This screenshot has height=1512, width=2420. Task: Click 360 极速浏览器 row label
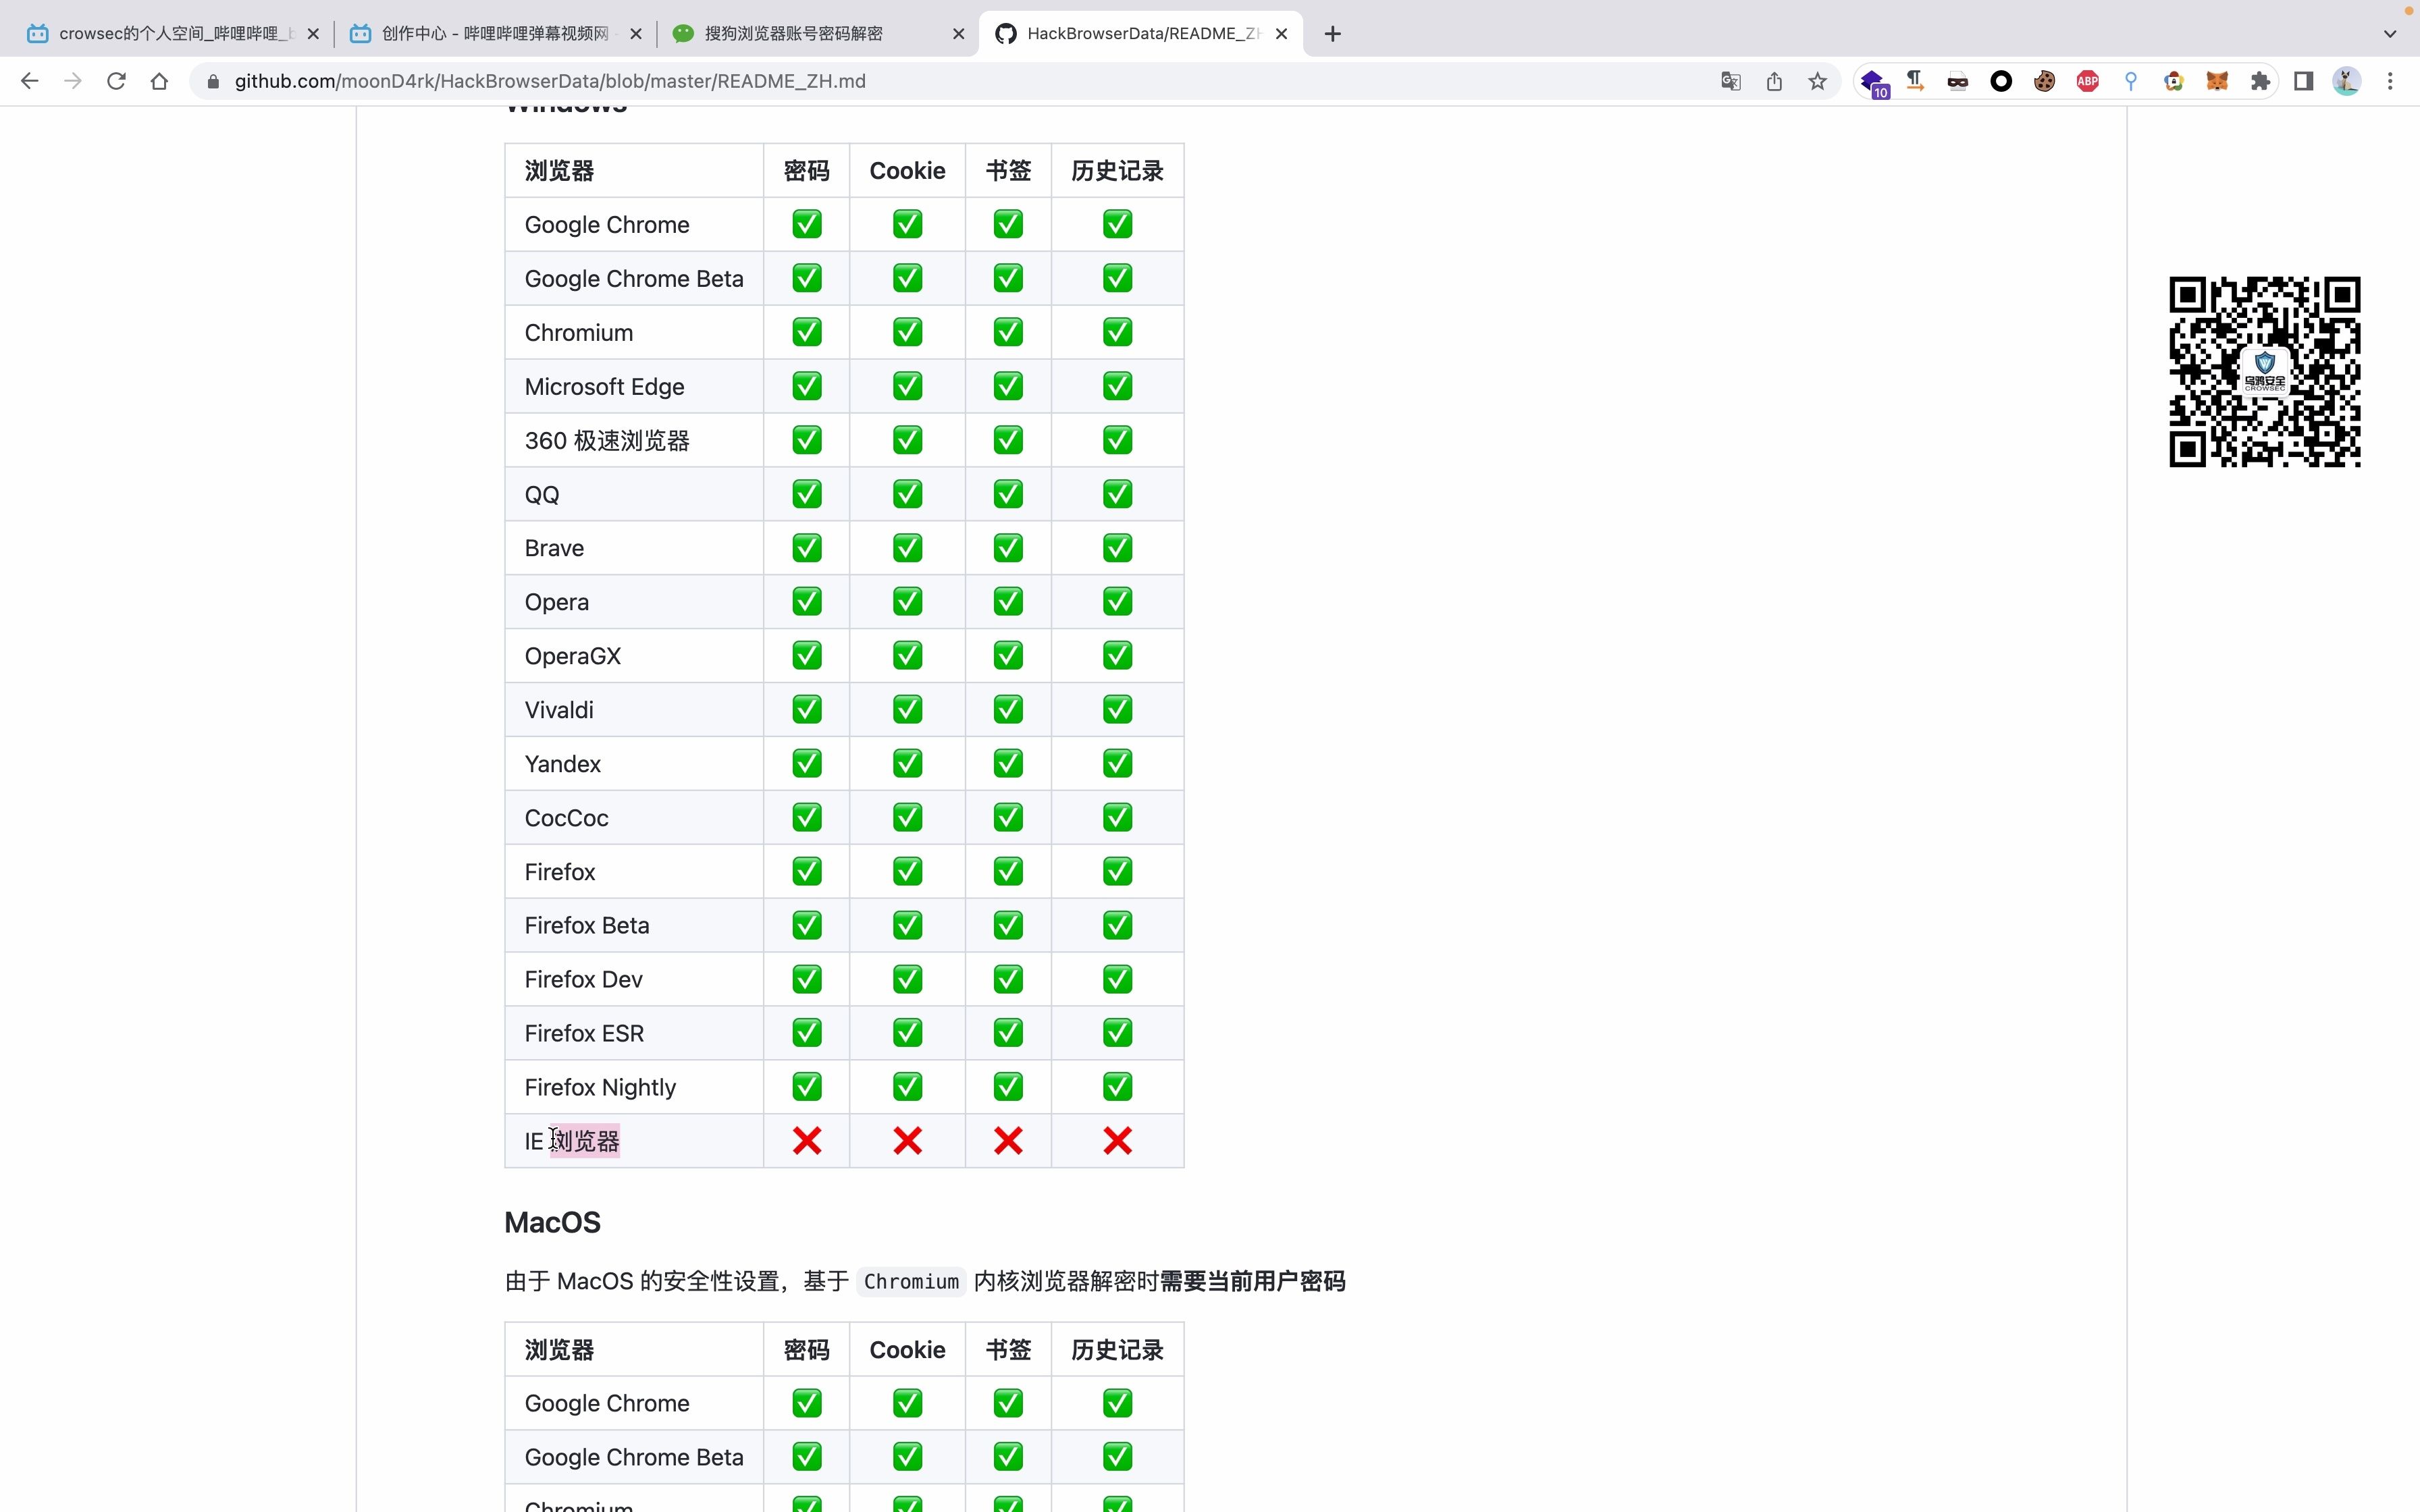pos(607,440)
